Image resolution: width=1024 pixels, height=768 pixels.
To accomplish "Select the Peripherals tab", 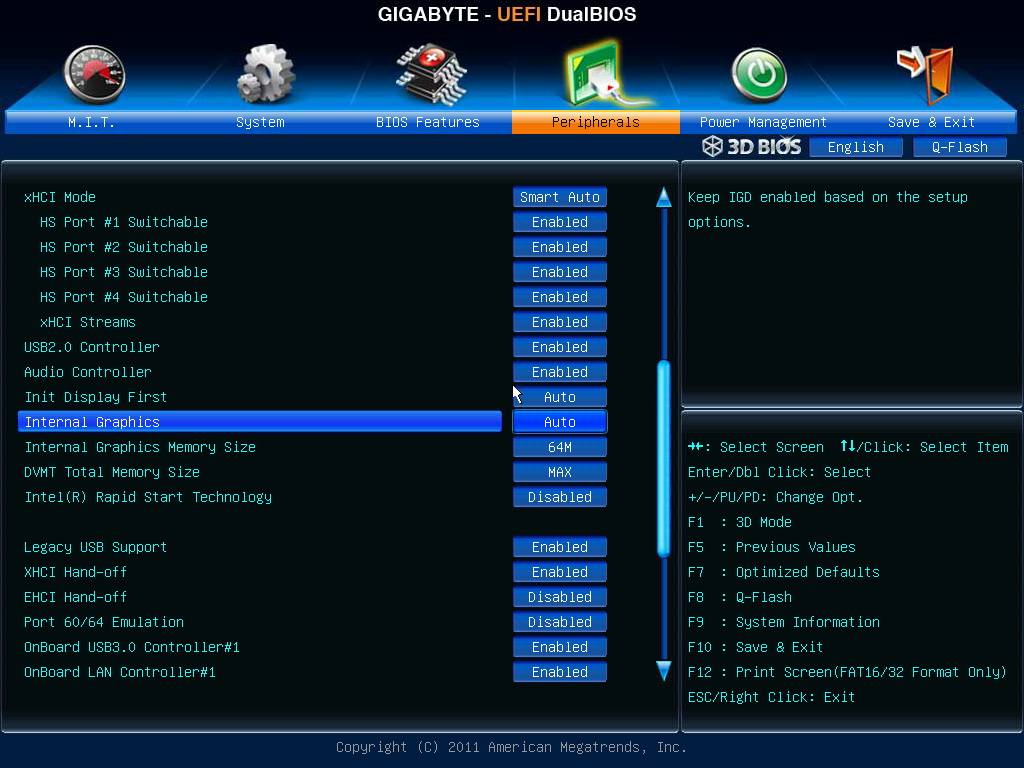I will click(x=596, y=122).
